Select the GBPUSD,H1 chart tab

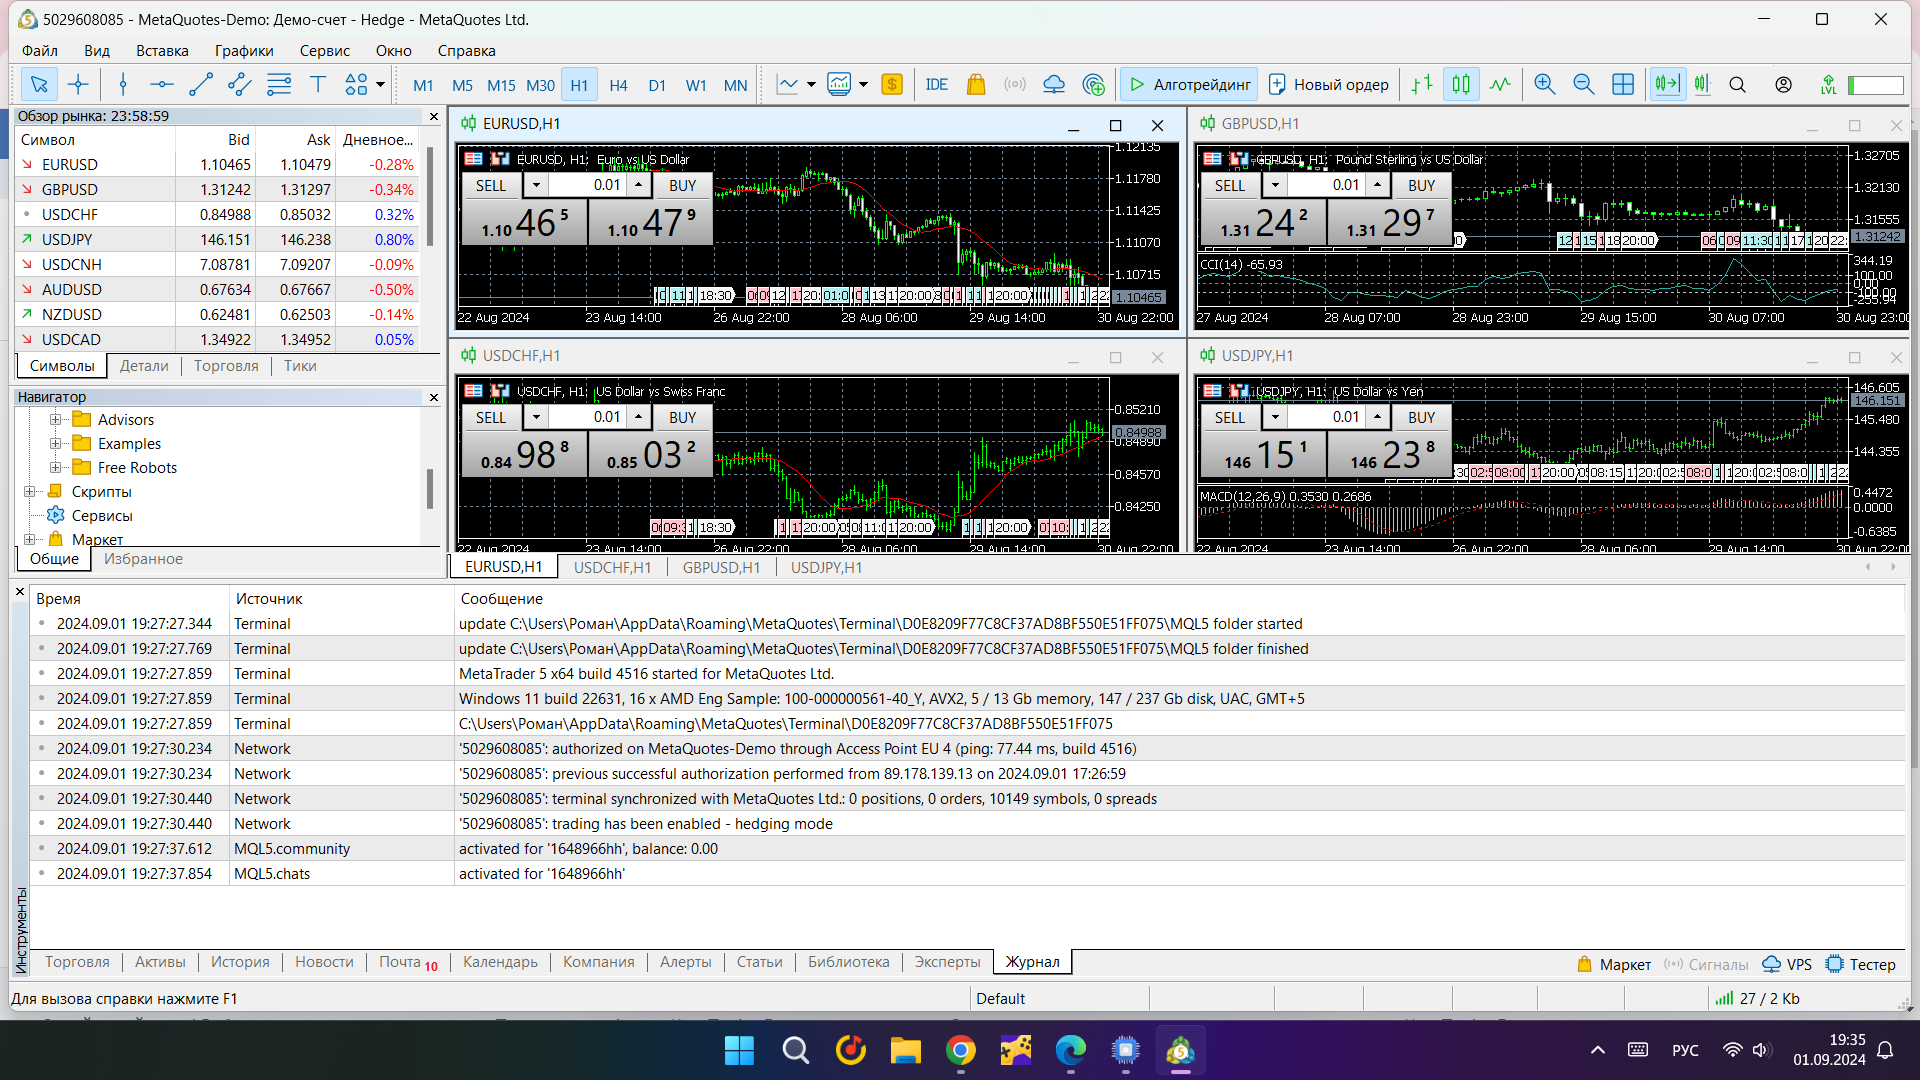[721, 567]
